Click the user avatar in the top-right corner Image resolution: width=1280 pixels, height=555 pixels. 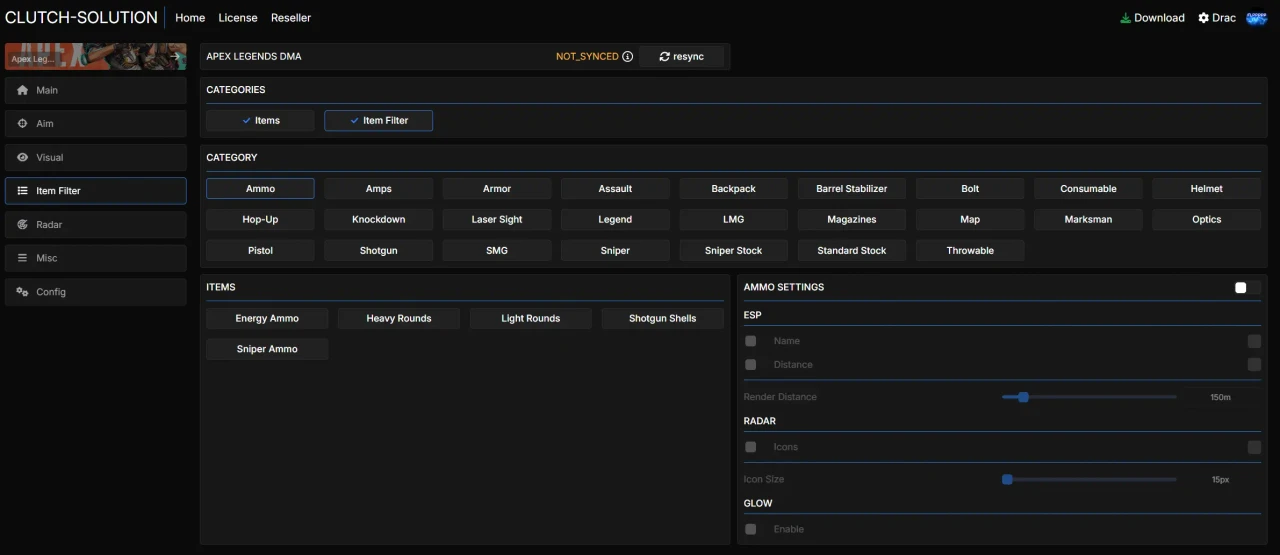pyautogui.click(x=1256, y=18)
